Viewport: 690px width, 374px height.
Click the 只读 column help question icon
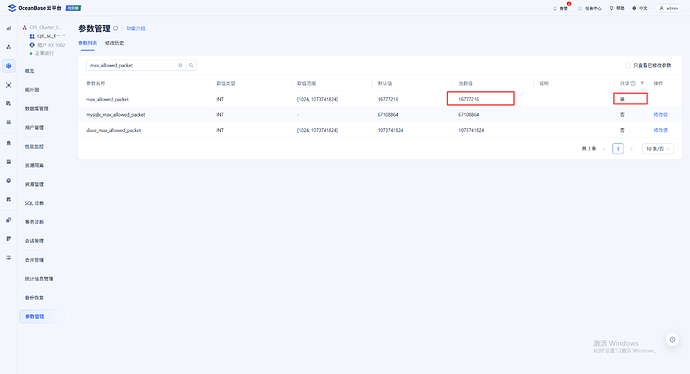click(633, 83)
